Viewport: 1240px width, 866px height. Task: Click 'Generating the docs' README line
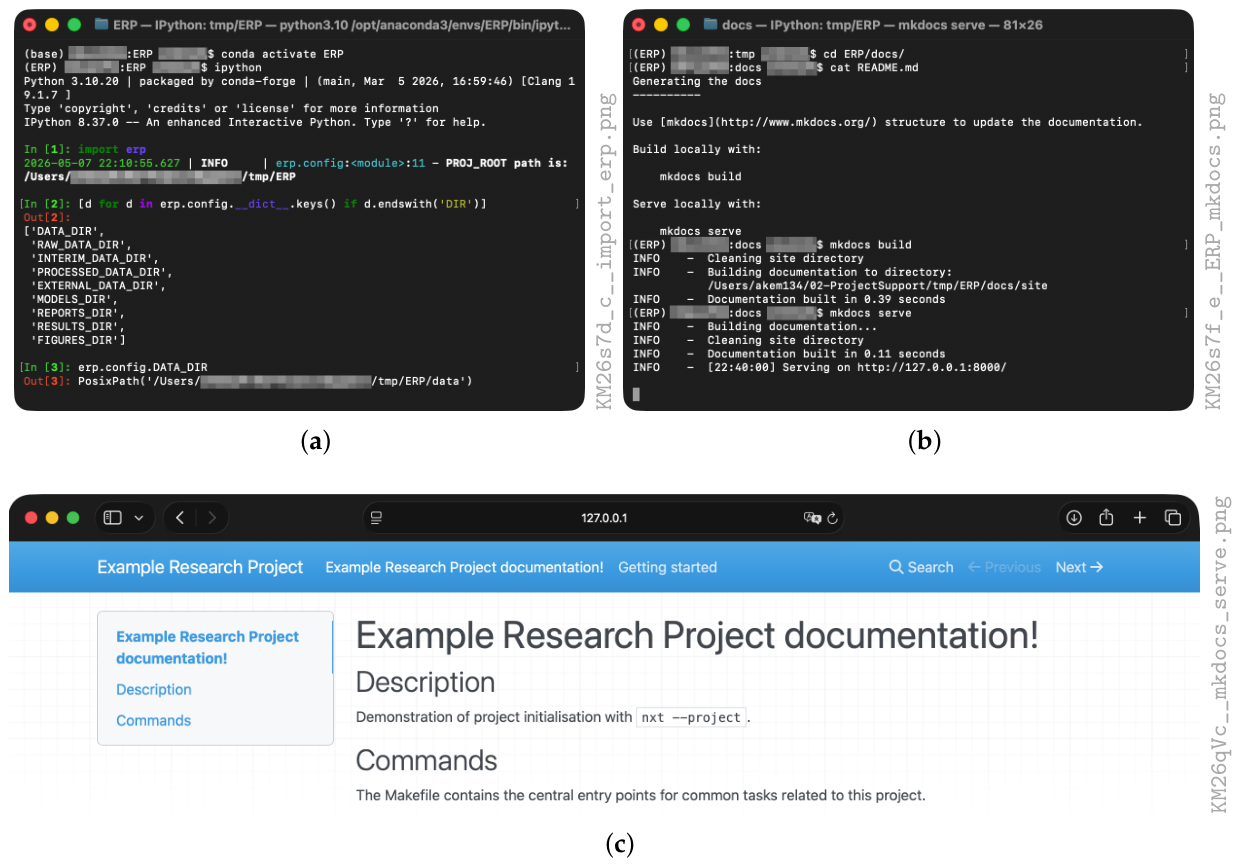(697, 81)
